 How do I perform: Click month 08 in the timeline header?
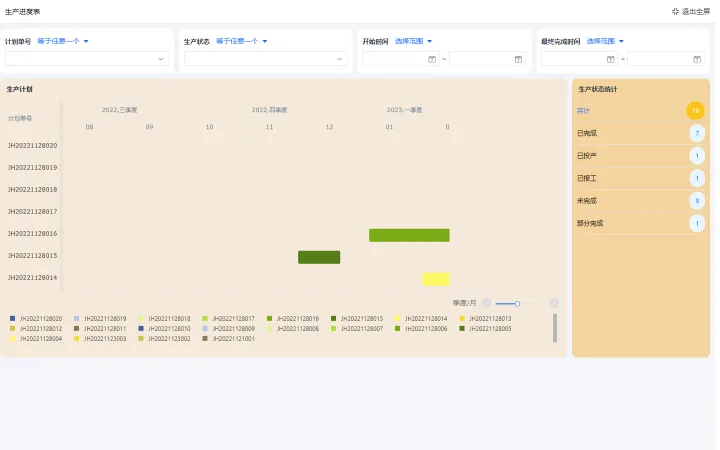[x=90, y=127]
